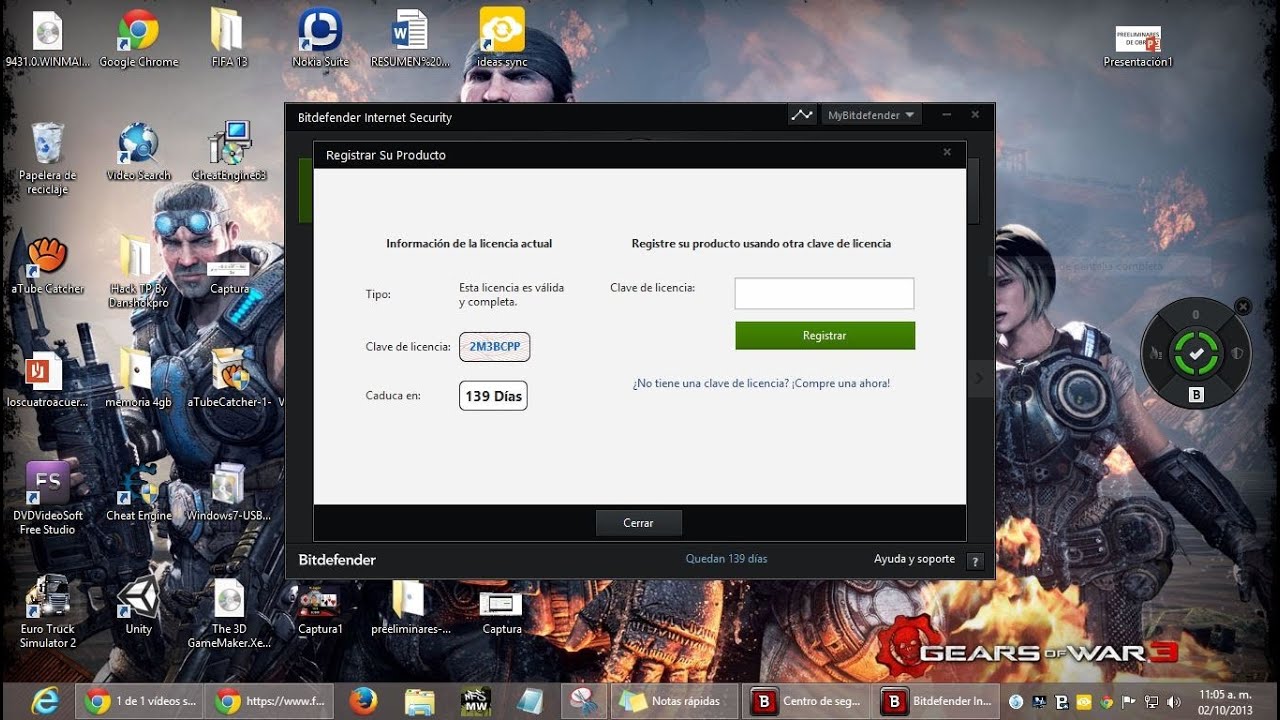Viewport: 1280px width, 720px height.
Task: Close the Registrar Su Producto dialog with X
Action: [947, 153]
